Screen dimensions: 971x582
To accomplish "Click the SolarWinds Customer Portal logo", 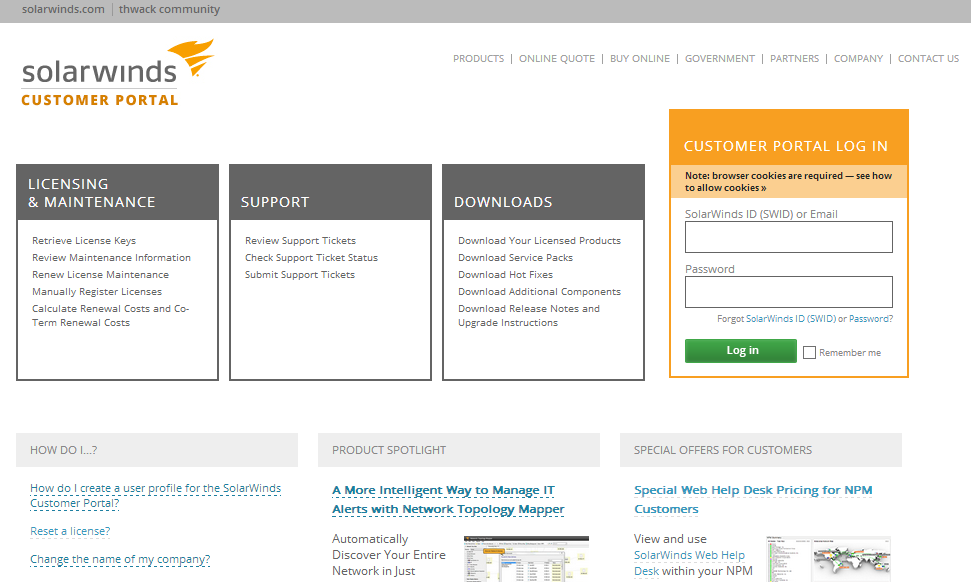I will point(118,73).
